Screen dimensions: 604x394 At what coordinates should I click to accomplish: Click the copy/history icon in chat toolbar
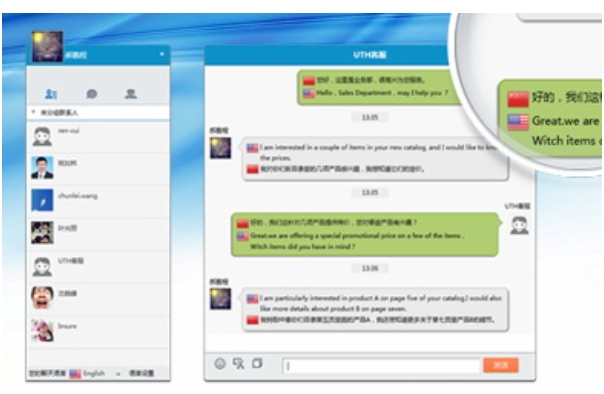[257, 363]
